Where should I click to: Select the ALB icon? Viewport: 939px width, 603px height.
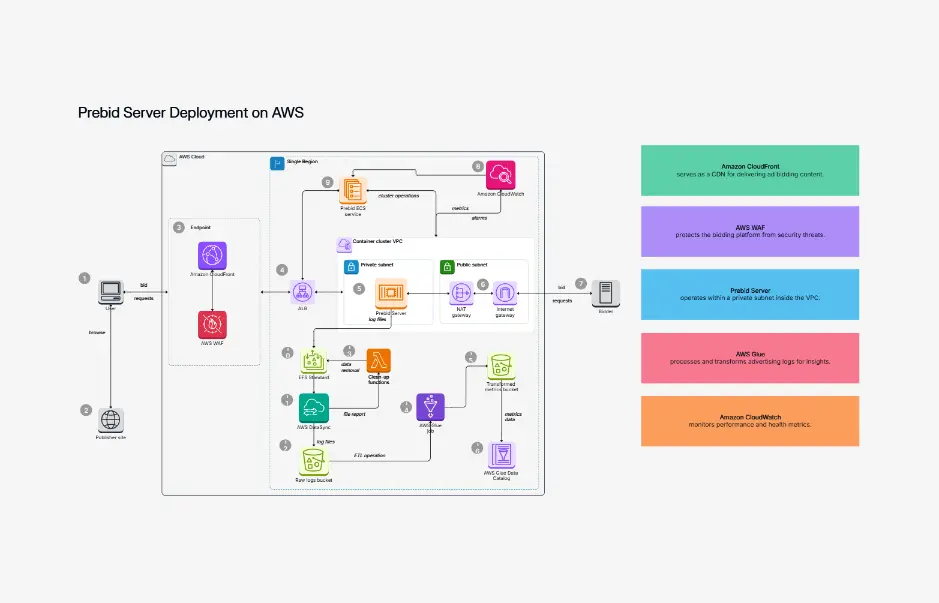pyautogui.click(x=302, y=291)
